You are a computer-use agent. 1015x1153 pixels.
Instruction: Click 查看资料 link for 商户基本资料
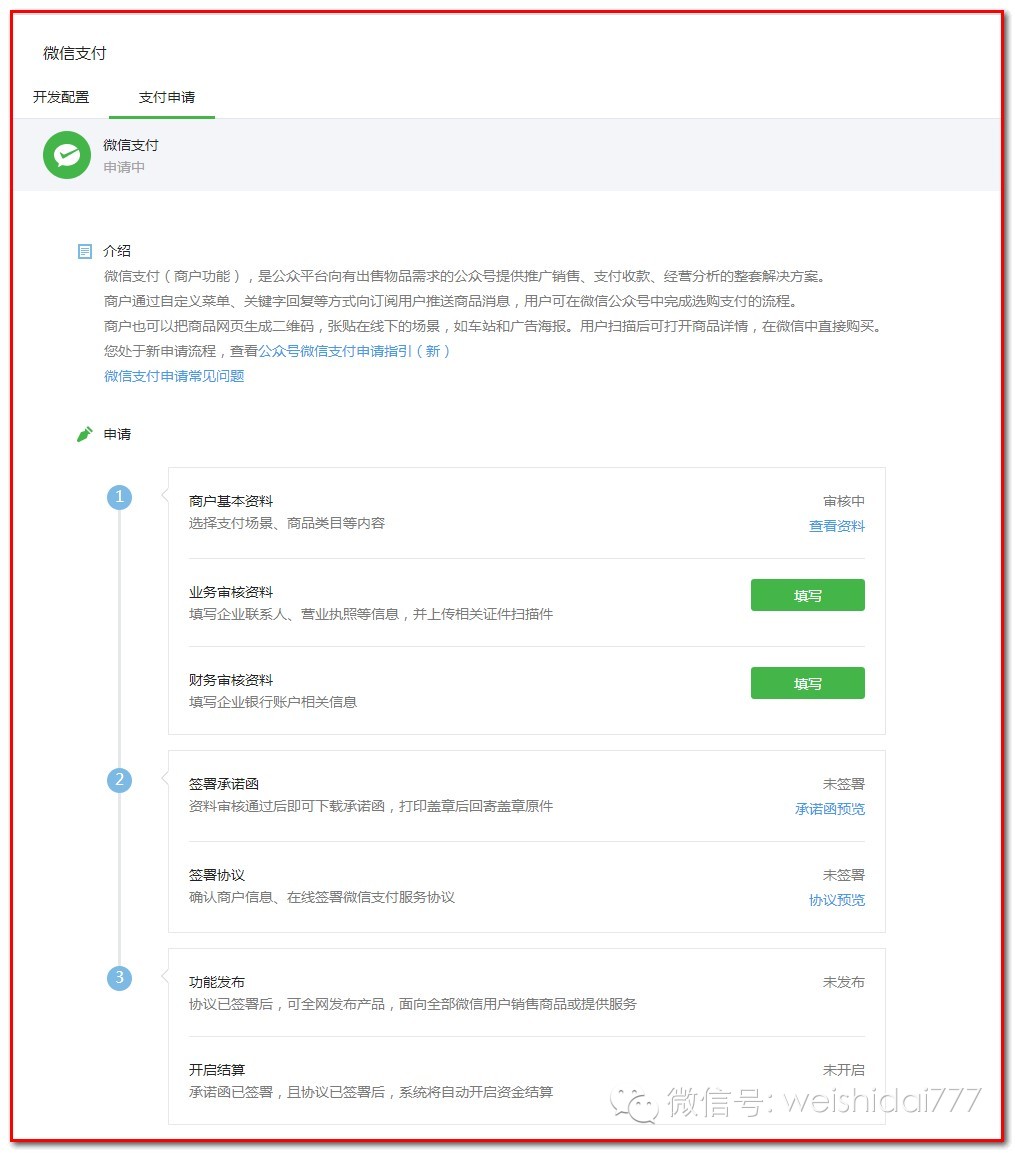click(837, 526)
